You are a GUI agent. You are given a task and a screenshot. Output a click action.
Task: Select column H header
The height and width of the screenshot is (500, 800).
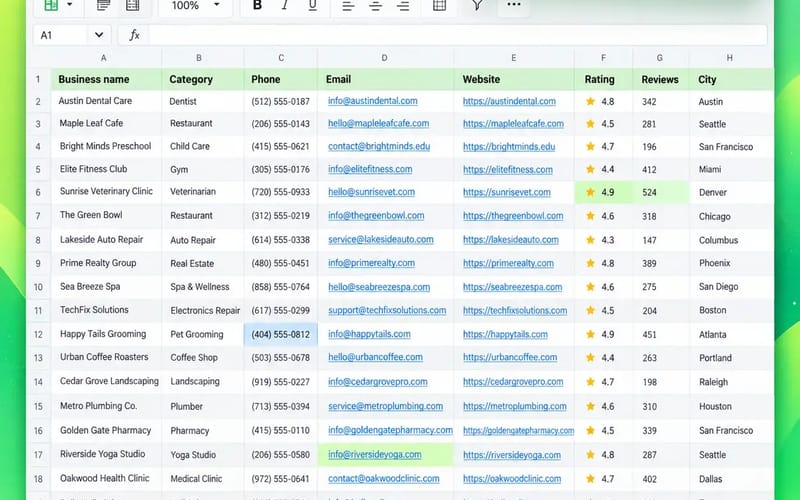[x=730, y=58]
